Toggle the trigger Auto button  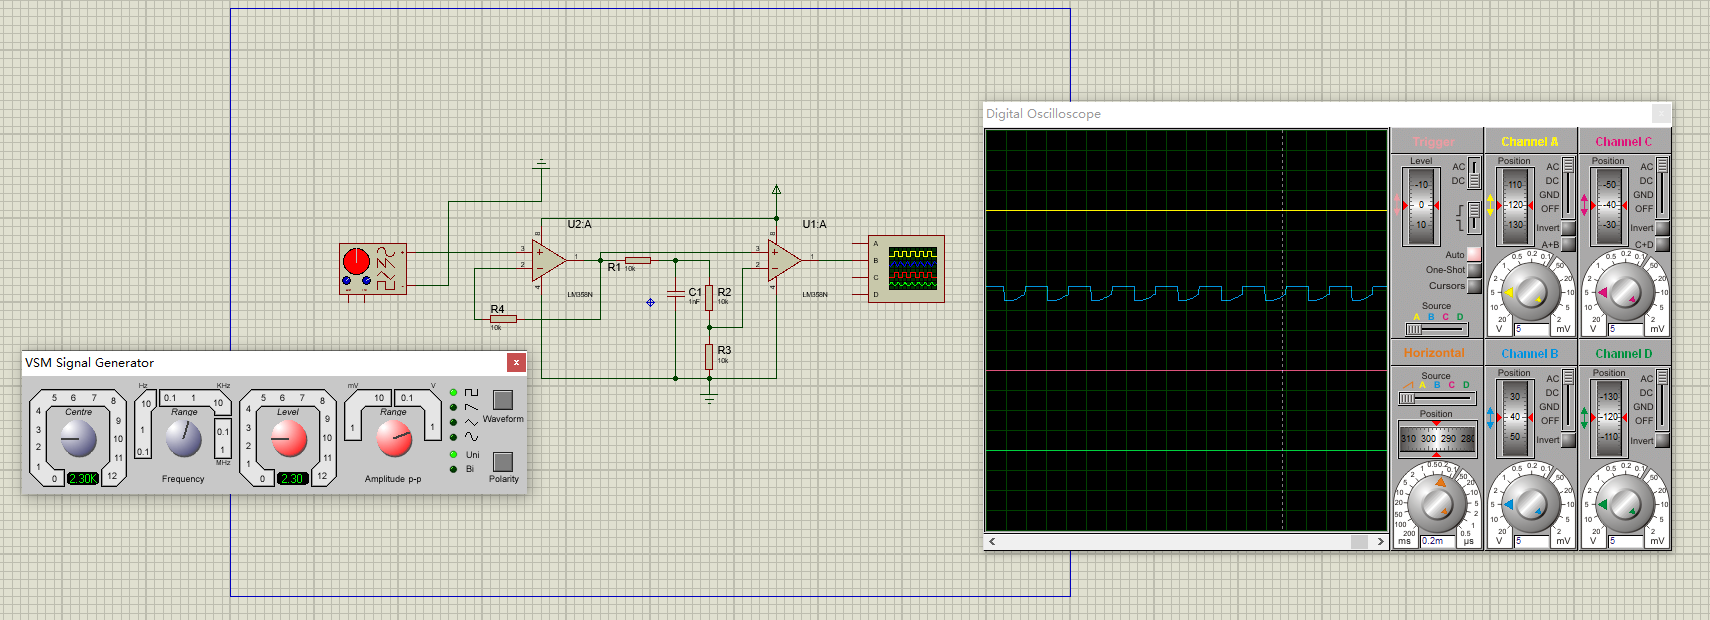pyautogui.click(x=1474, y=254)
